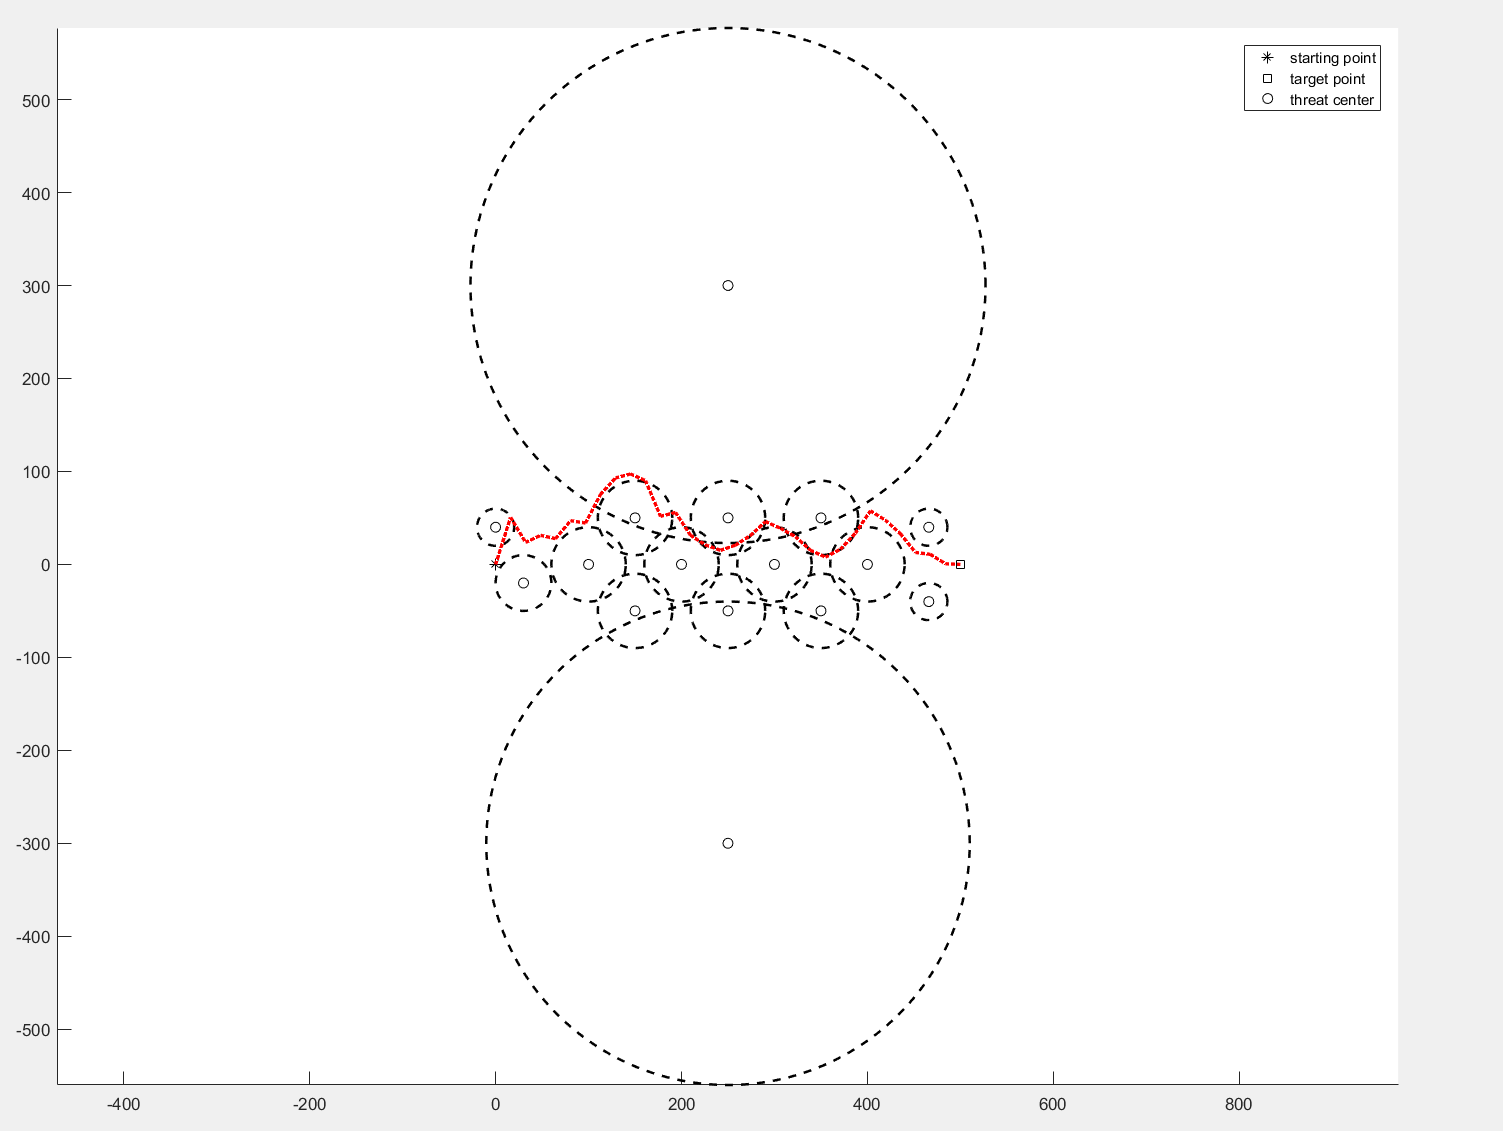This screenshot has width=1503, height=1131.
Task: Click the y-axis tick label 200
Action: click(35, 379)
